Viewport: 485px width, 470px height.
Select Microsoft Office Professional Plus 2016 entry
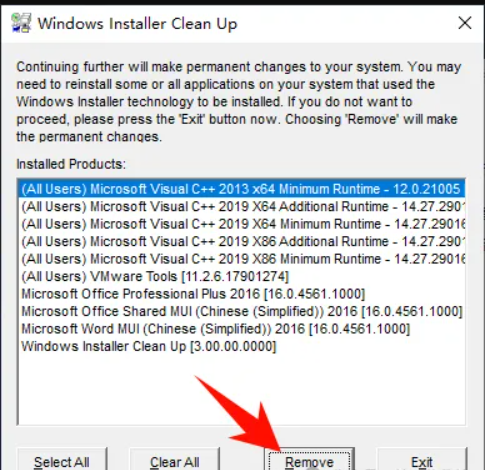point(242,294)
